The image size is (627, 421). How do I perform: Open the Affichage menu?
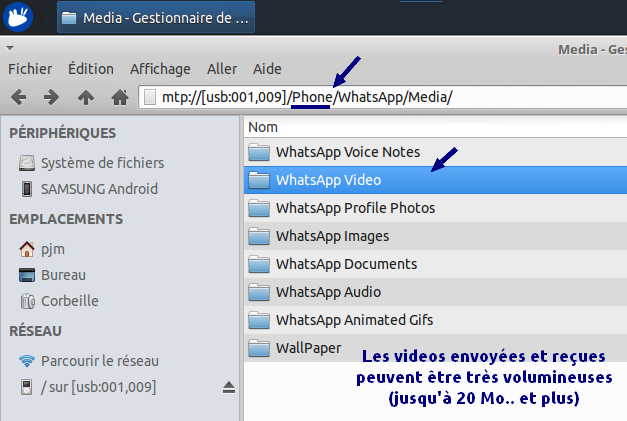(x=160, y=69)
